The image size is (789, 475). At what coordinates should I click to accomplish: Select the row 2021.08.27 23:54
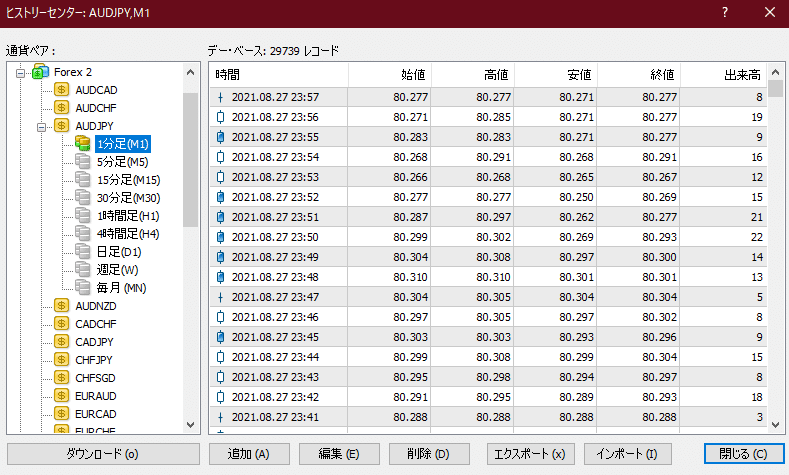tap(488, 157)
